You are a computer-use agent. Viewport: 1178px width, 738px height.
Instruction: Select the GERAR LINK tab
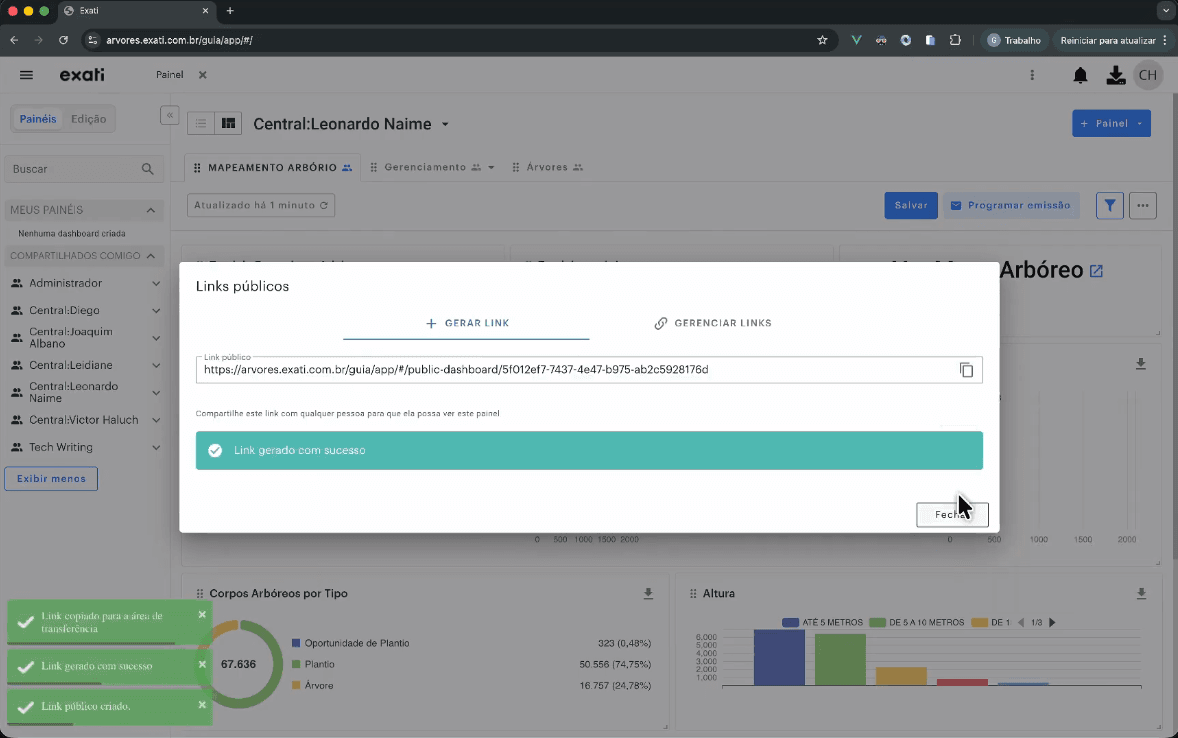467,323
